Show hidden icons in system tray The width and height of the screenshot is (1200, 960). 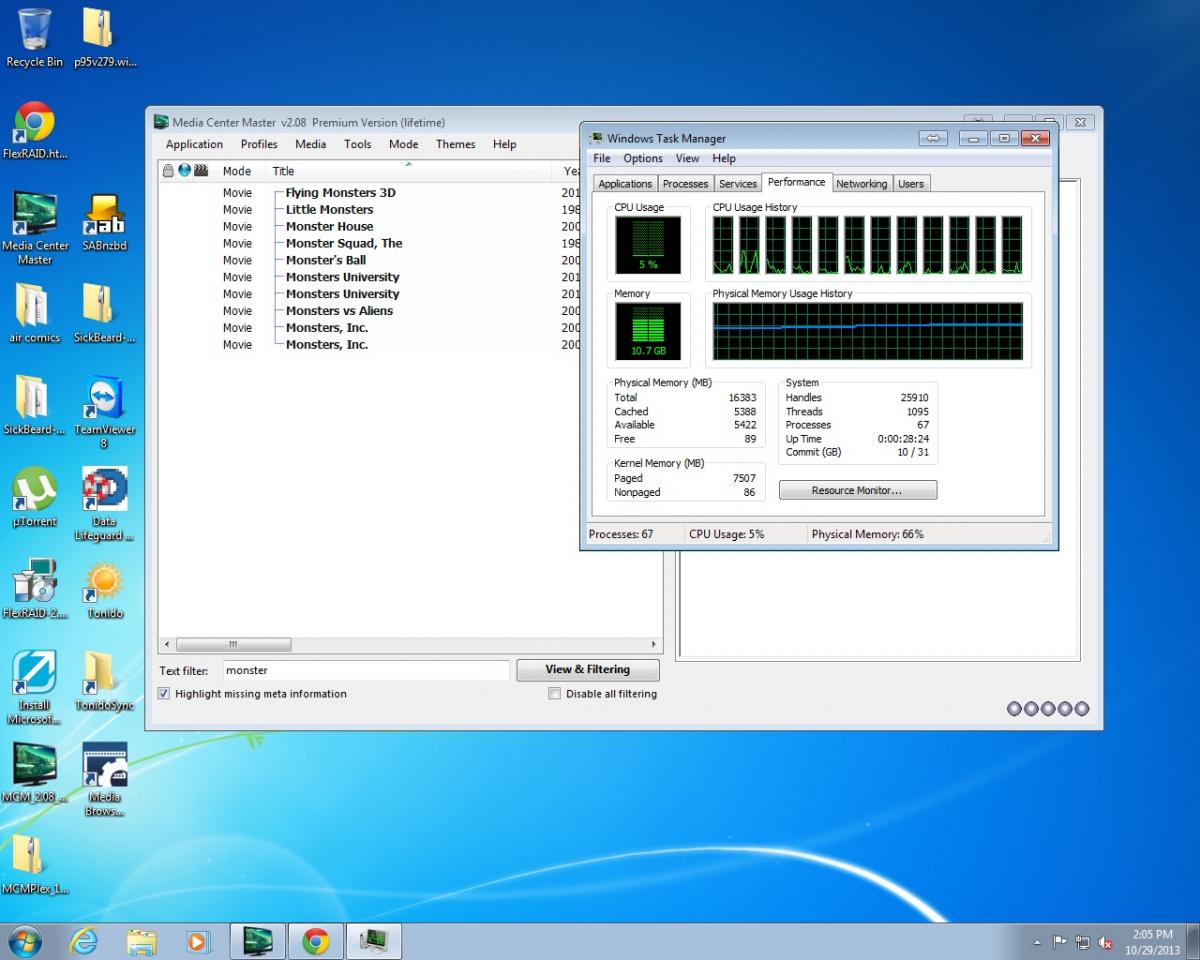(1036, 942)
